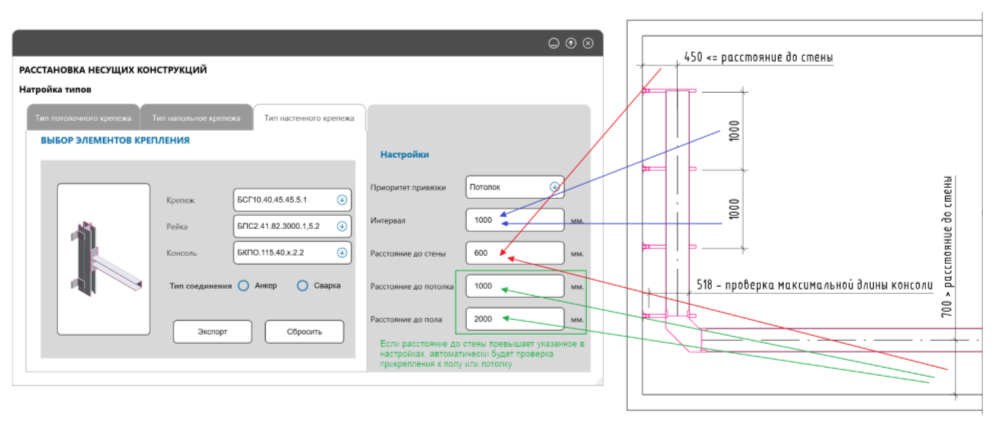Close the dialog window
The height and width of the screenshot is (432, 1008).
pyautogui.click(x=588, y=43)
